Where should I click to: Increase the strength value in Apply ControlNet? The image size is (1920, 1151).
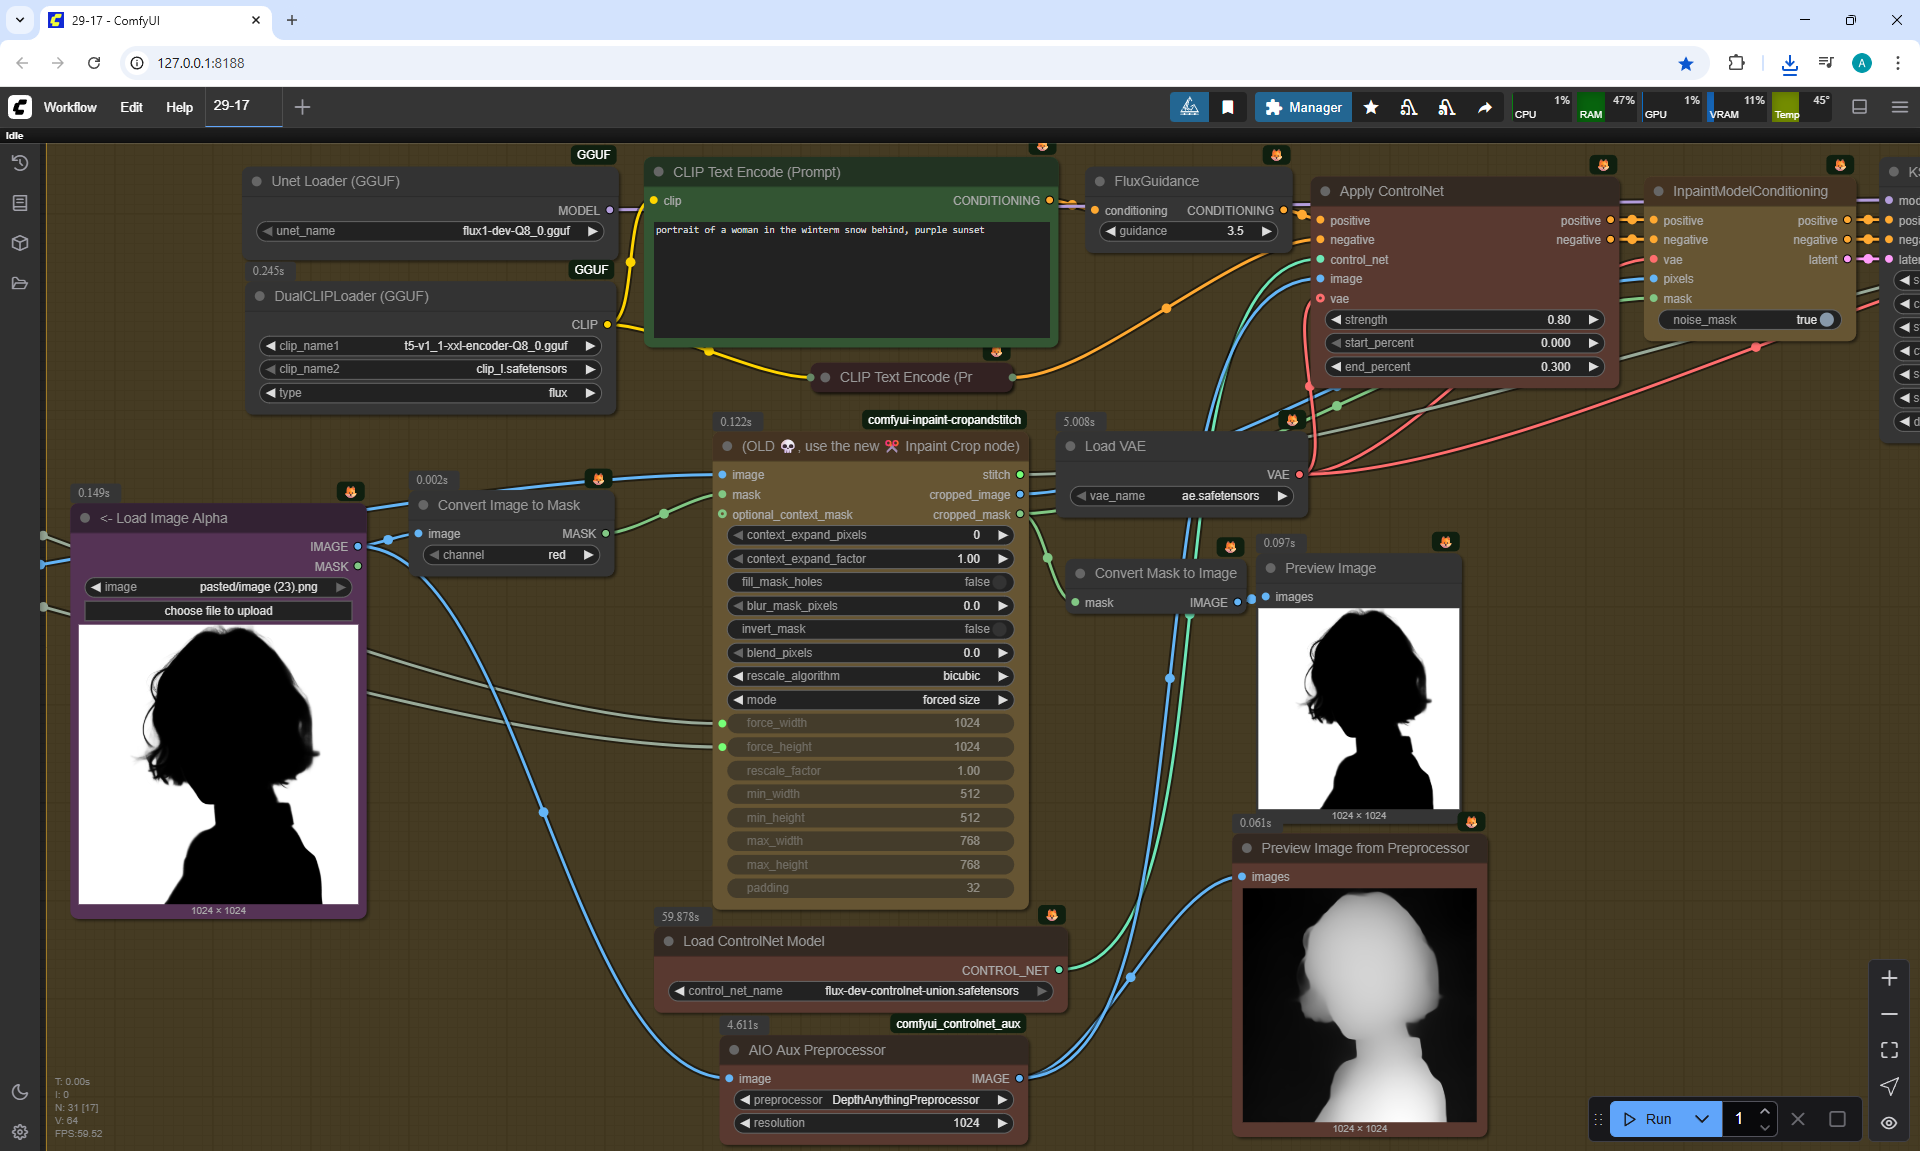click(x=1593, y=320)
